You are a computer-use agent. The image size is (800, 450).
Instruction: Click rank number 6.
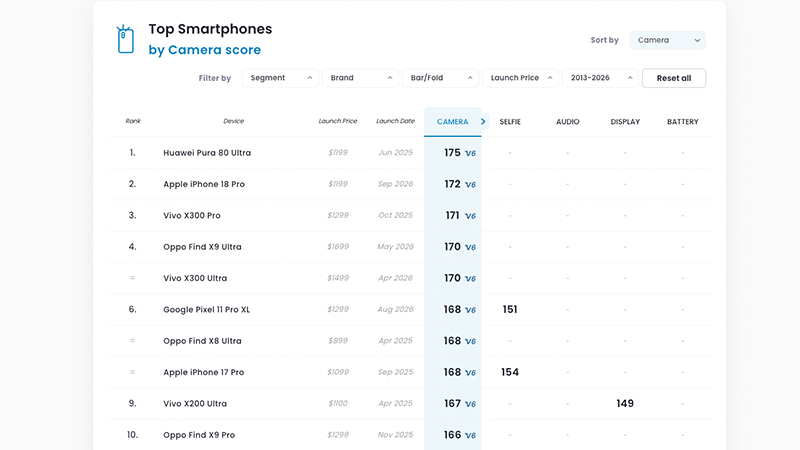click(133, 310)
